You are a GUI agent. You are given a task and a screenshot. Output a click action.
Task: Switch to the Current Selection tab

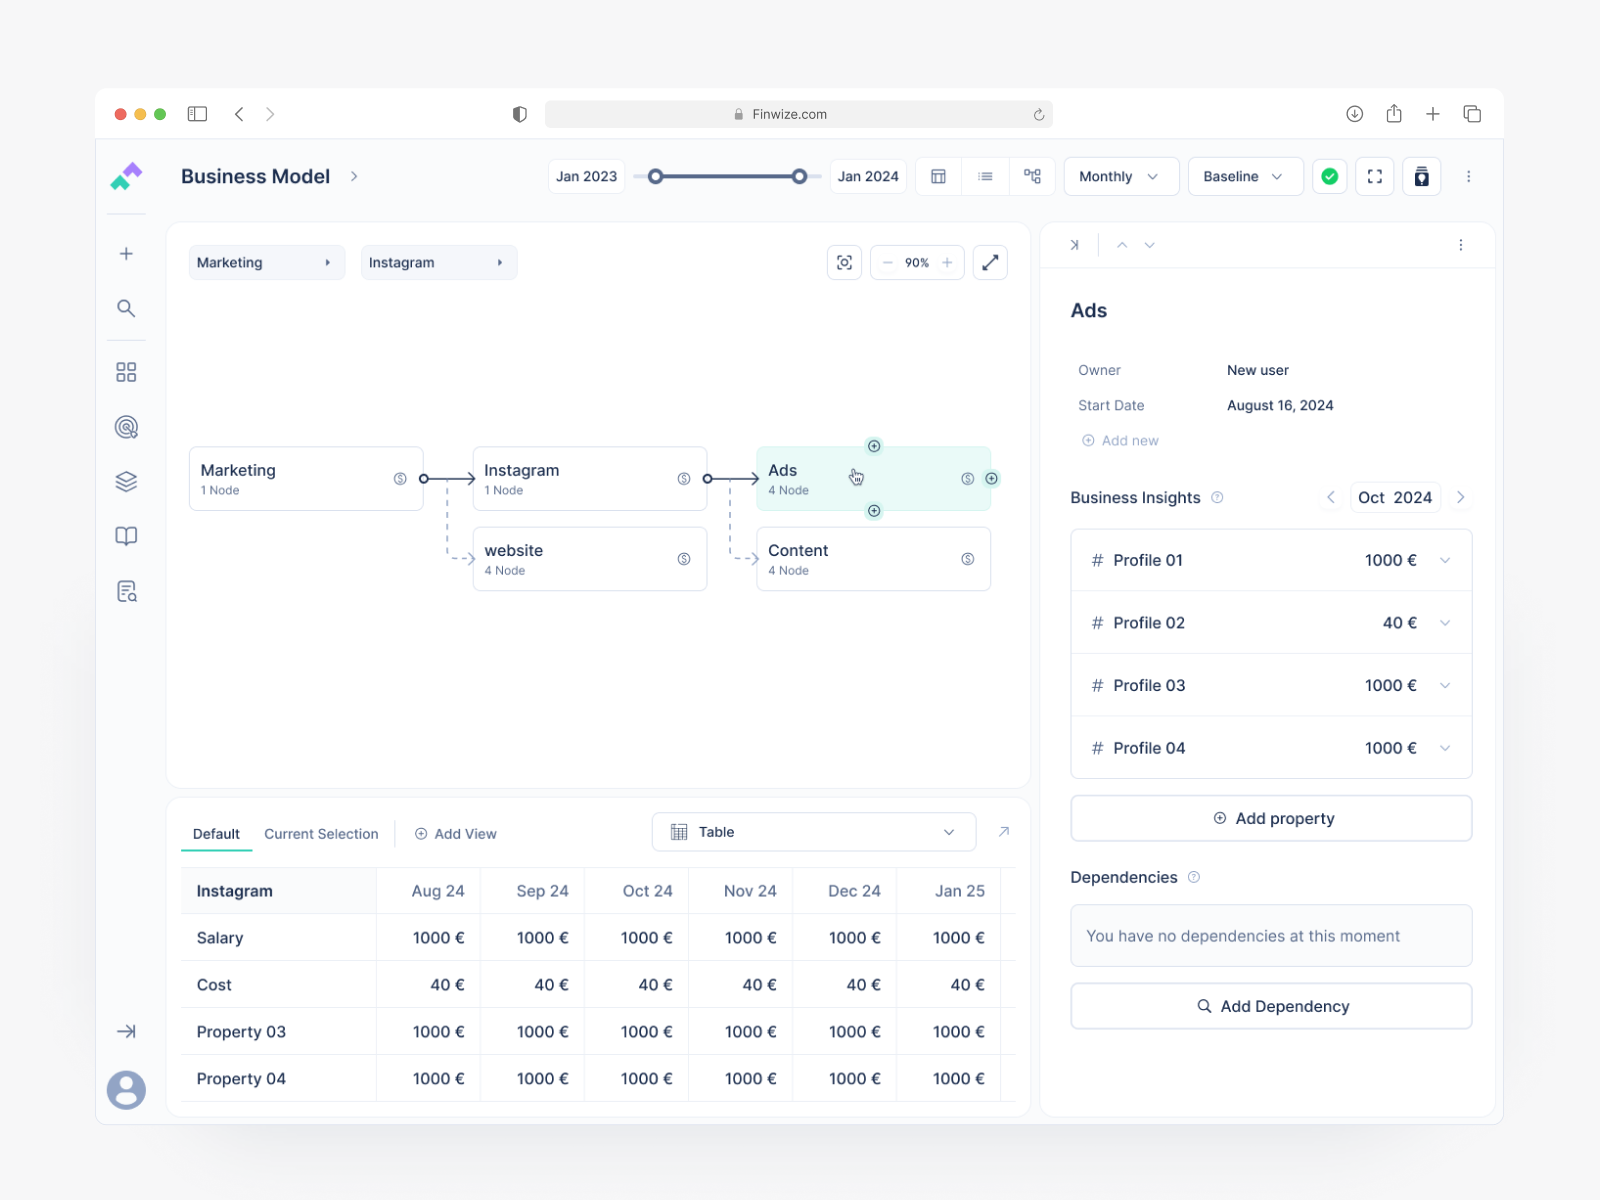pos(321,833)
